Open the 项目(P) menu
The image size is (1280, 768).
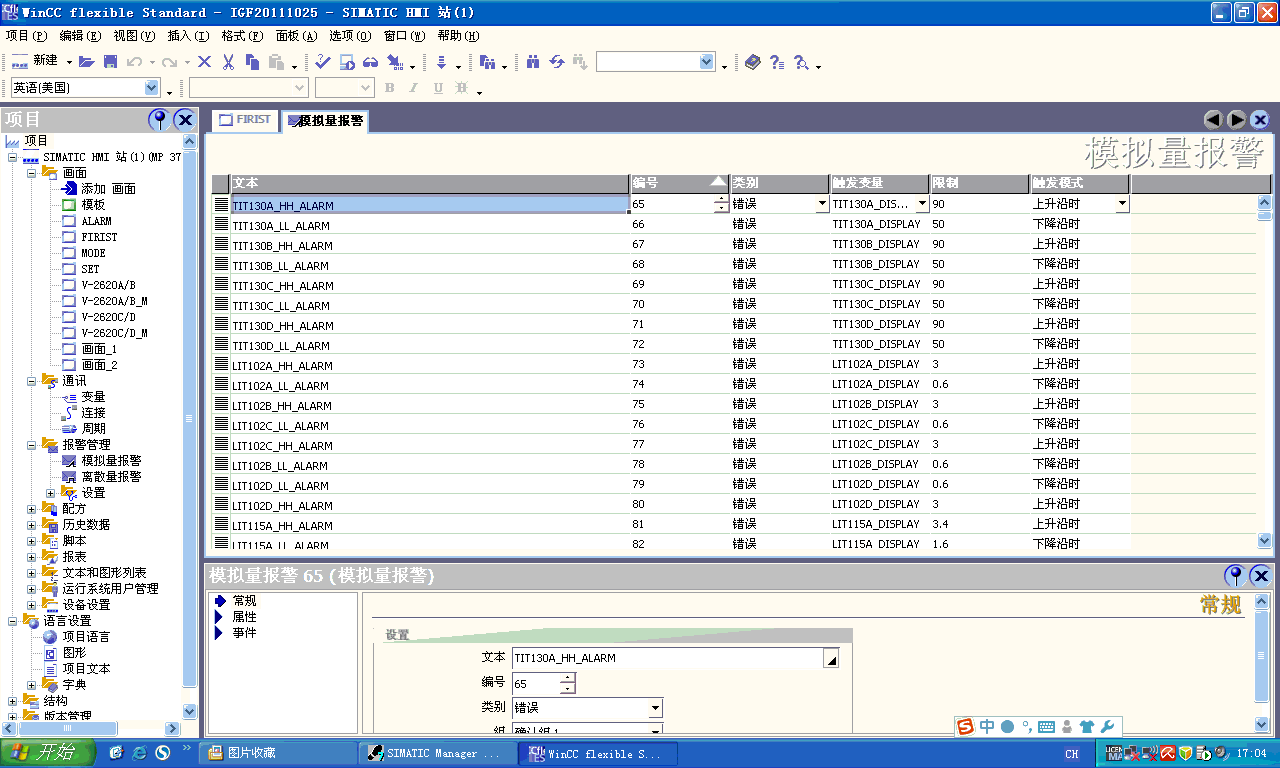click(26, 36)
